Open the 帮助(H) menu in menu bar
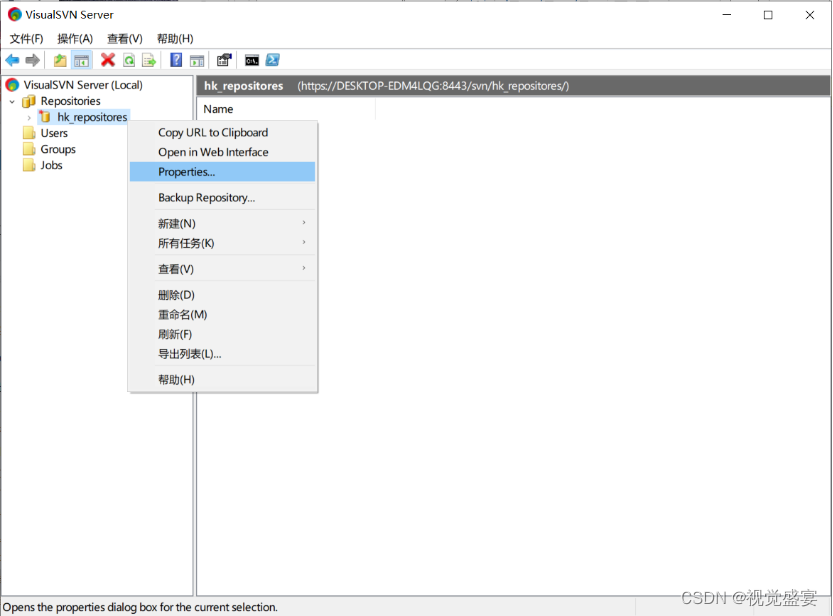Image resolution: width=833 pixels, height=616 pixels. click(x=175, y=39)
